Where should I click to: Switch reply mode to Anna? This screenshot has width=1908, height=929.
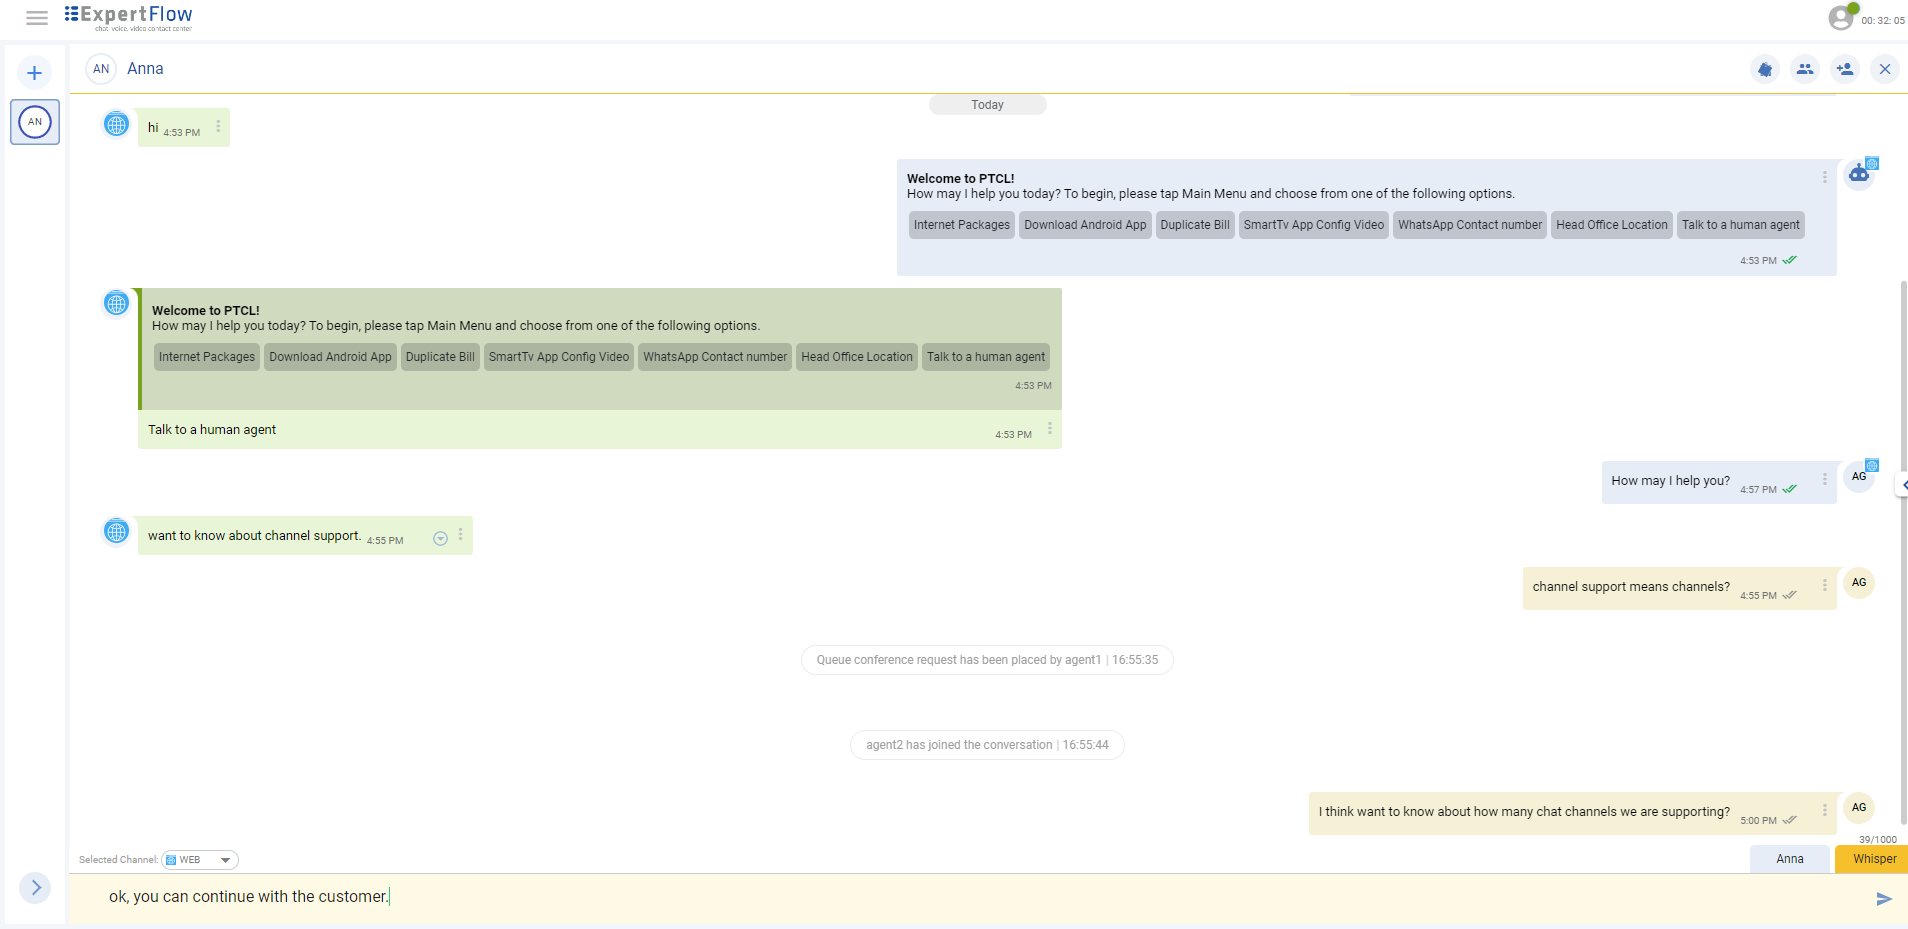1789,859
